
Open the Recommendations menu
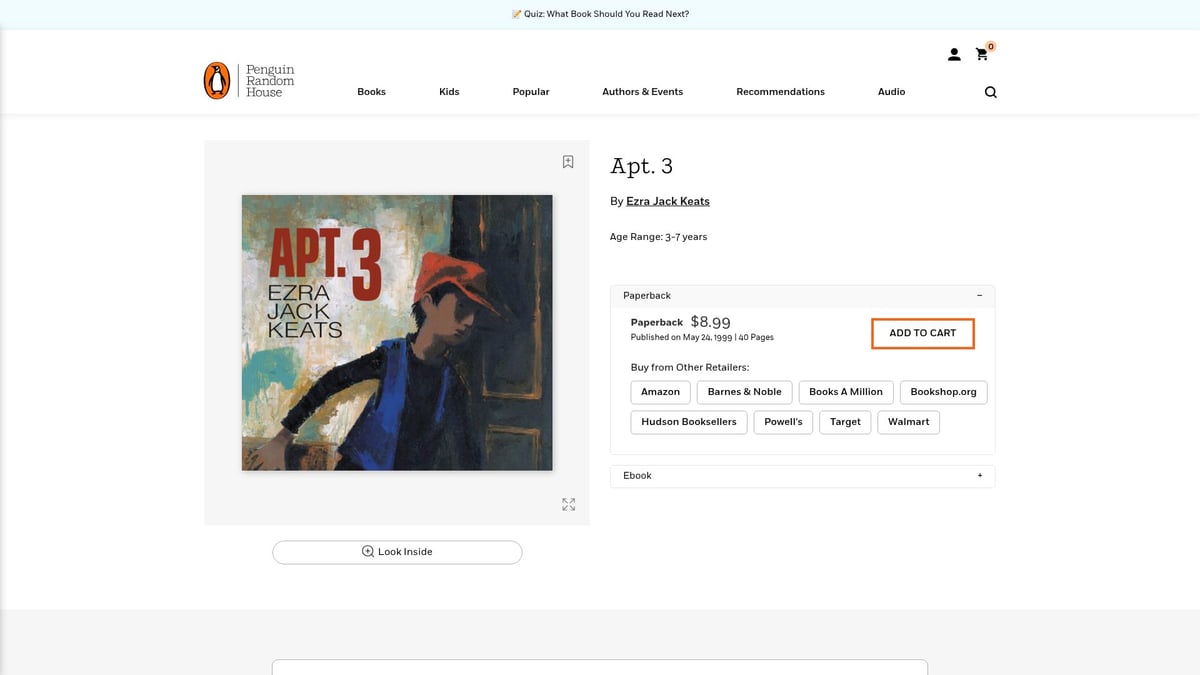tap(780, 92)
